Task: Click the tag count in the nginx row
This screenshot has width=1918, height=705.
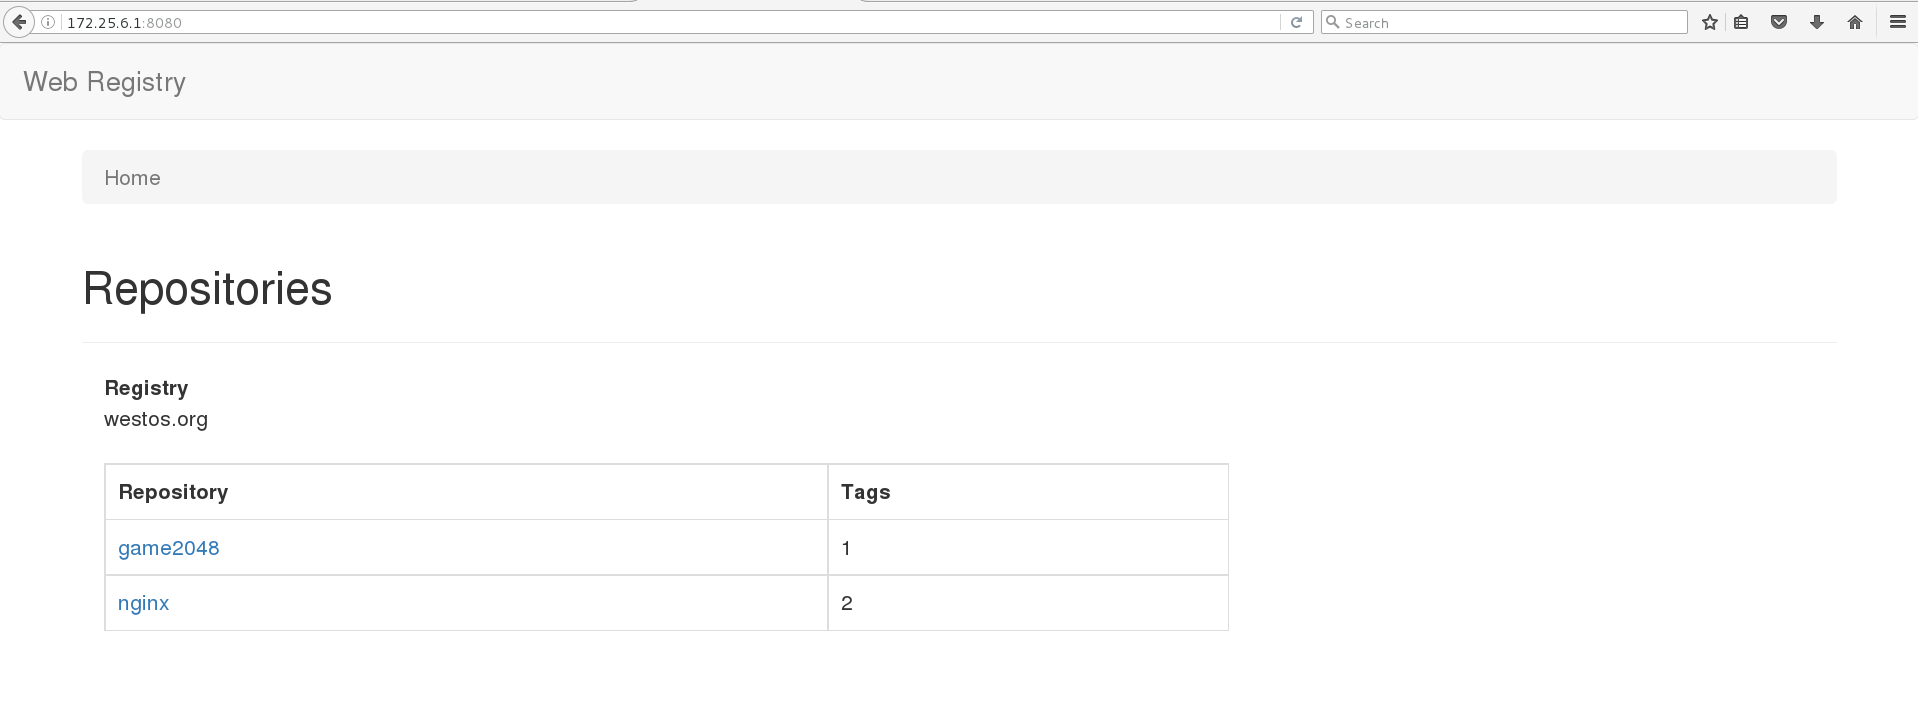Action: (847, 603)
